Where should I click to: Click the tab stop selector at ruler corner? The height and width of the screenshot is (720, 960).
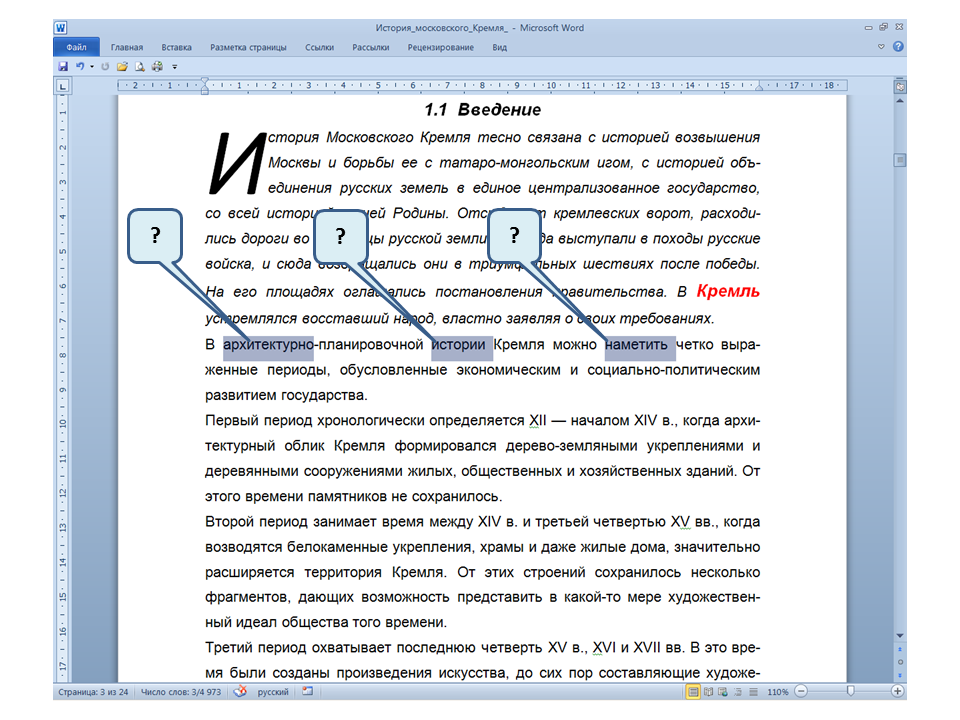pyautogui.click(x=62, y=87)
